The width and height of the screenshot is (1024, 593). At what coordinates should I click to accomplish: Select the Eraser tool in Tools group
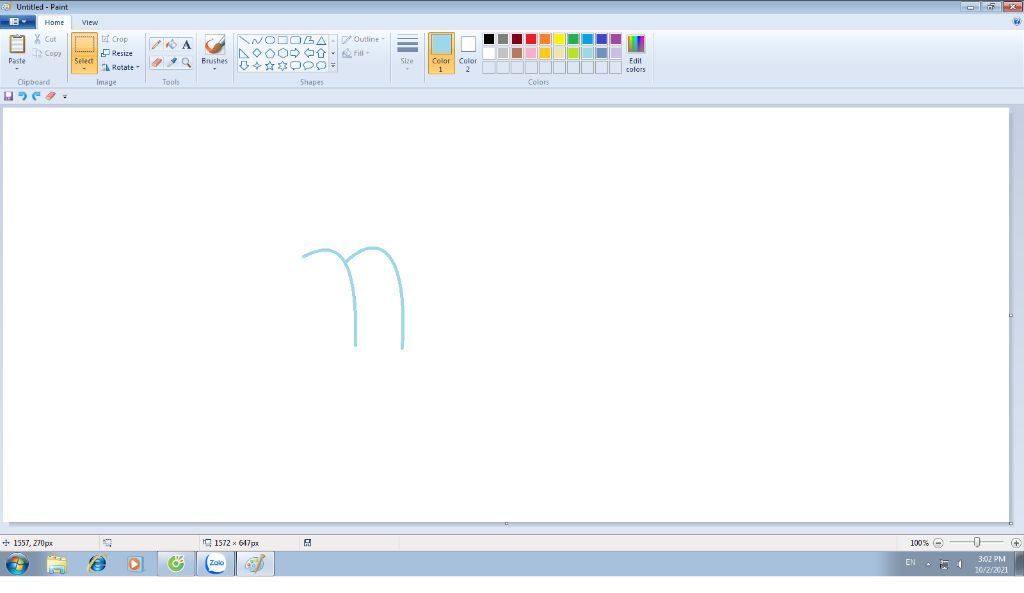tap(156, 63)
